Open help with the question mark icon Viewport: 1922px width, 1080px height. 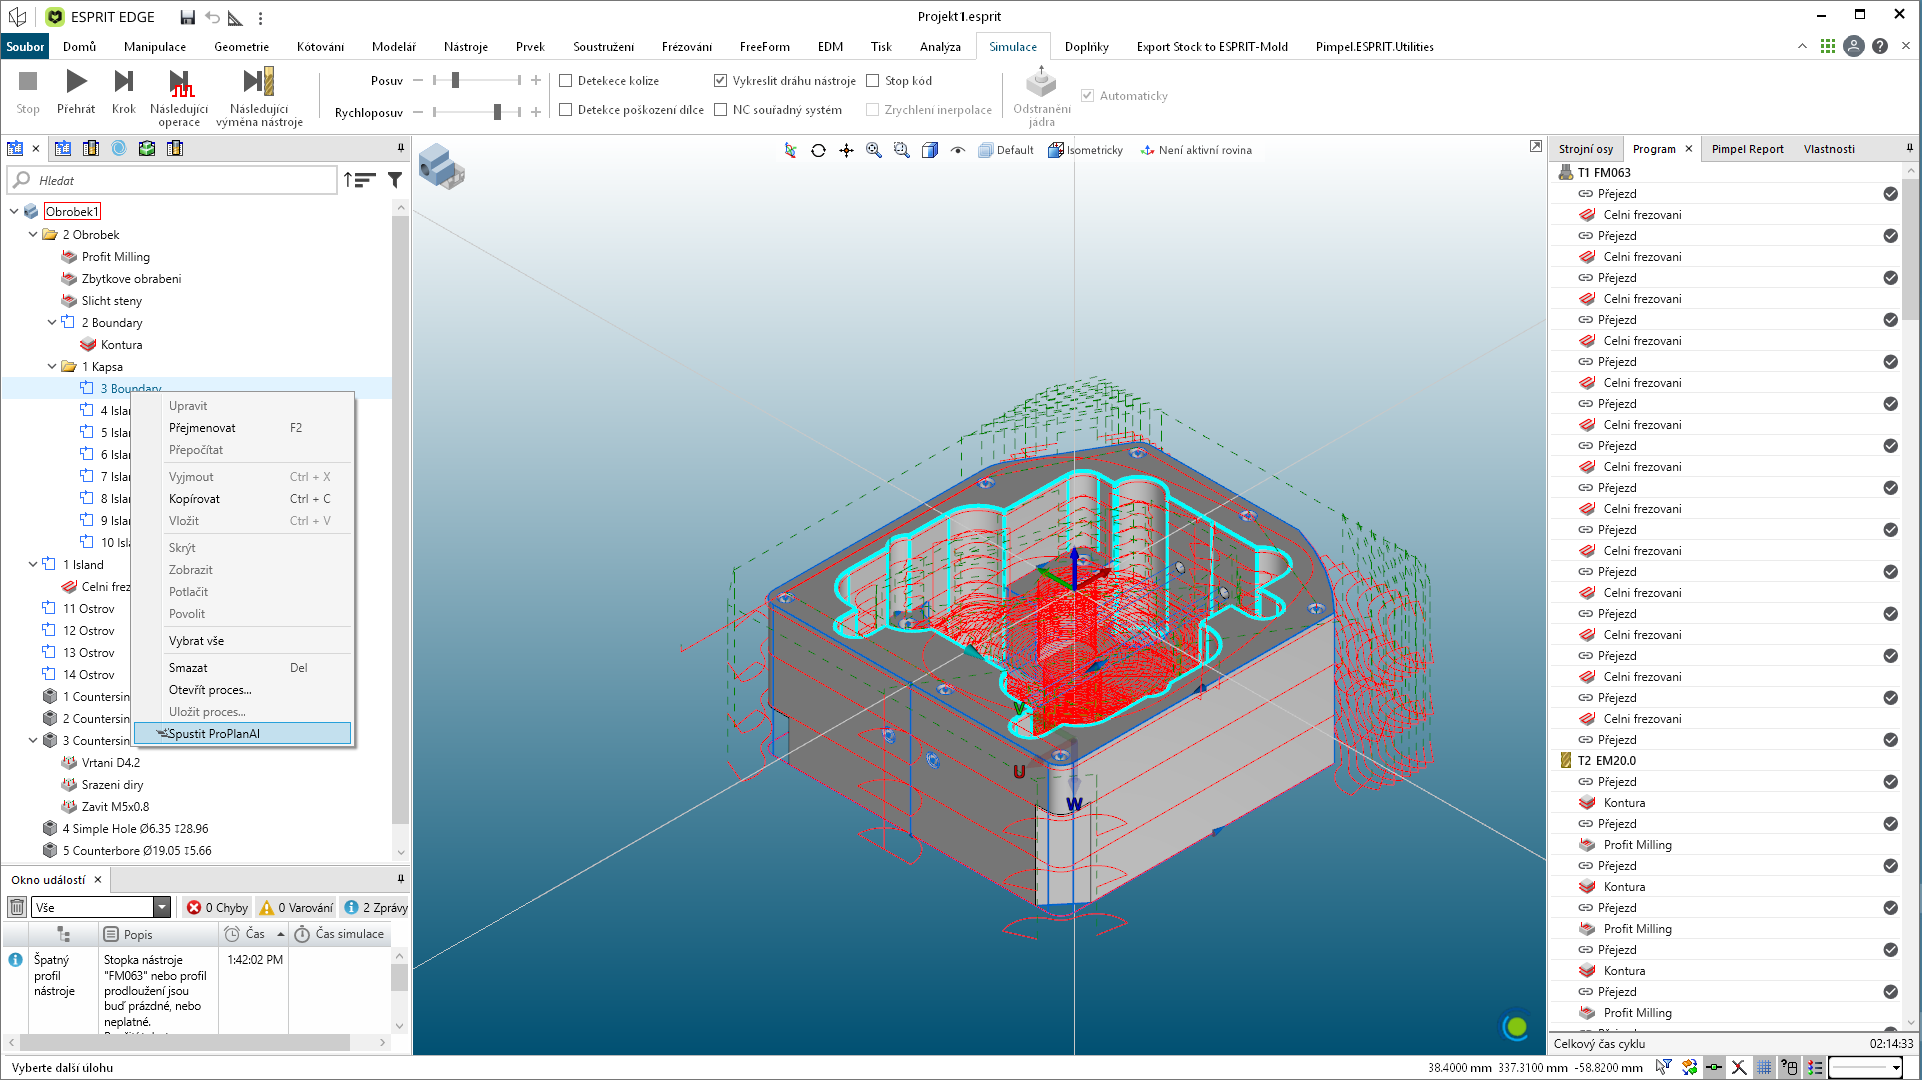(x=1880, y=46)
